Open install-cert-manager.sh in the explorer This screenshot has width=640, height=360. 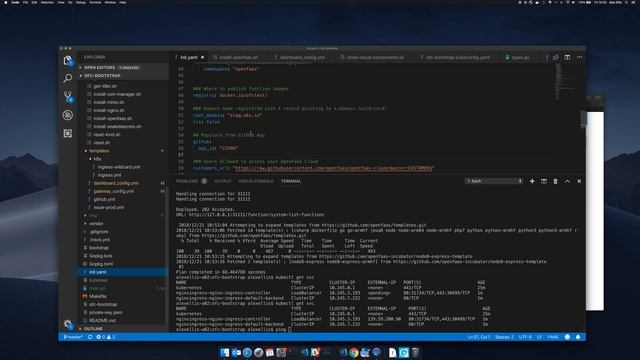[x=117, y=94]
